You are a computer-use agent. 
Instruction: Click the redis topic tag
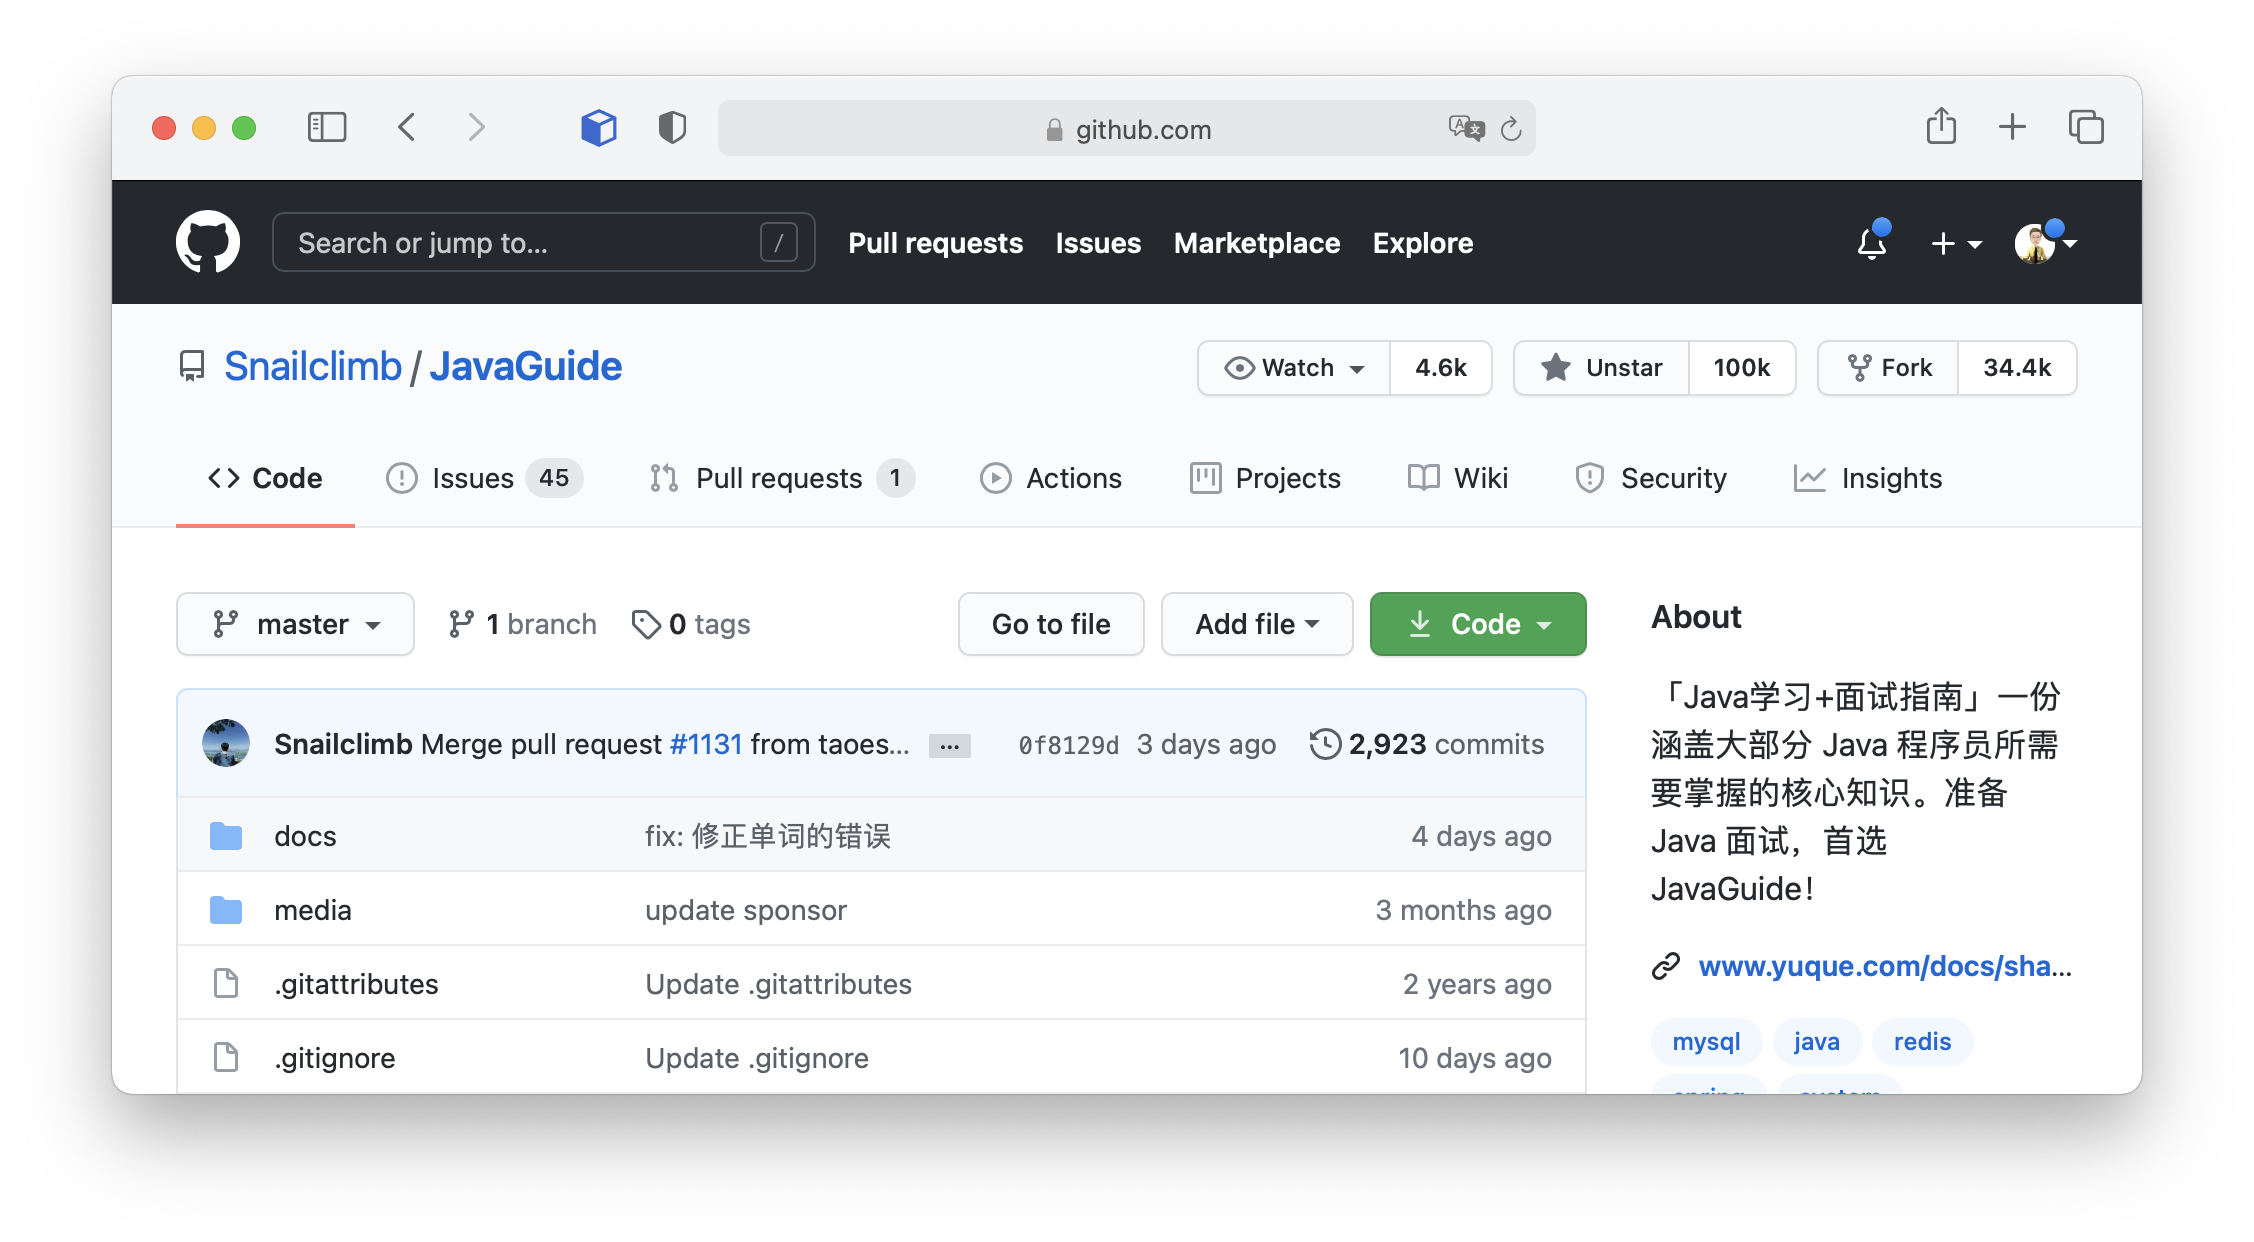point(1922,1042)
